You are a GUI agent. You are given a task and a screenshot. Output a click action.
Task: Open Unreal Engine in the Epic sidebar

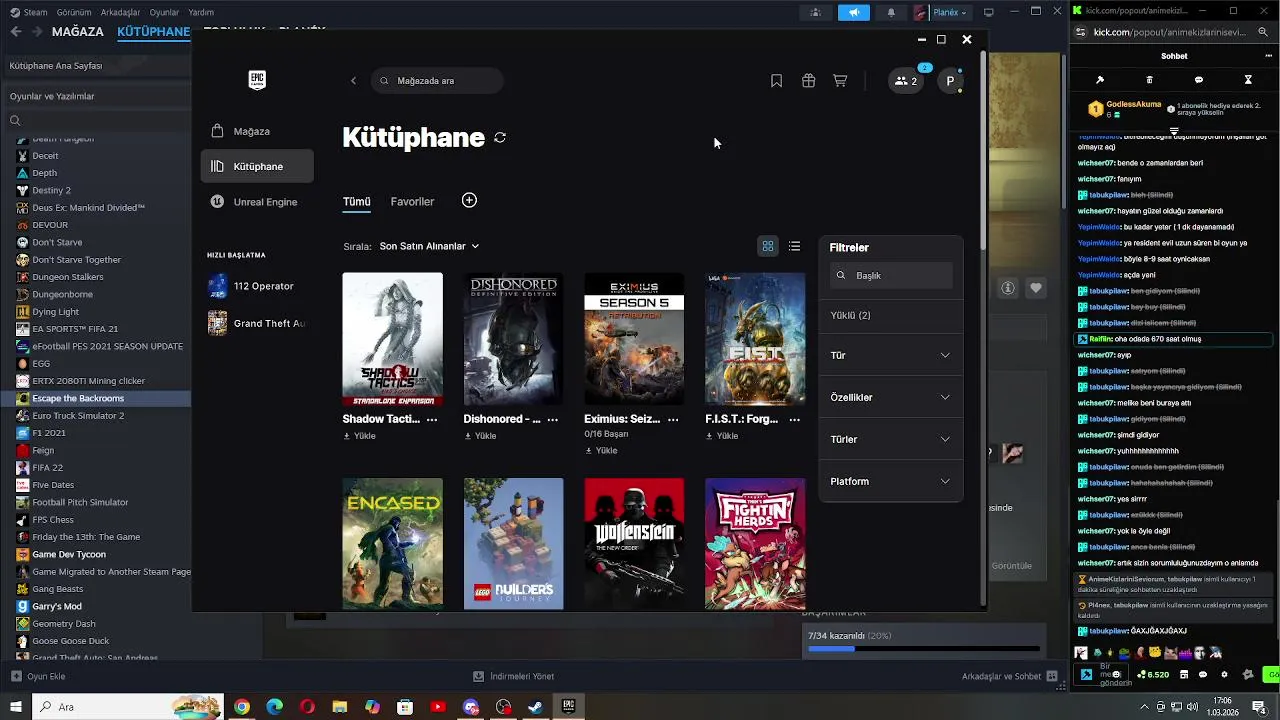coord(257,201)
